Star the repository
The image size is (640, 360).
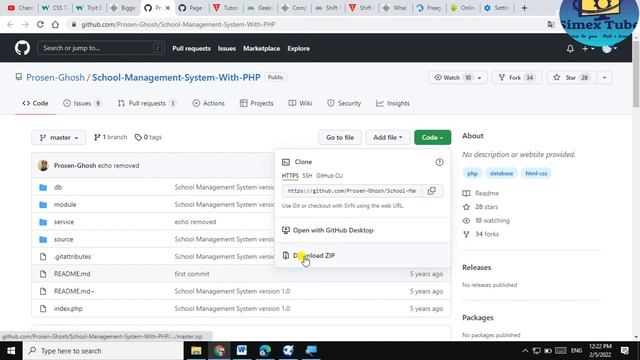point(571,78)
